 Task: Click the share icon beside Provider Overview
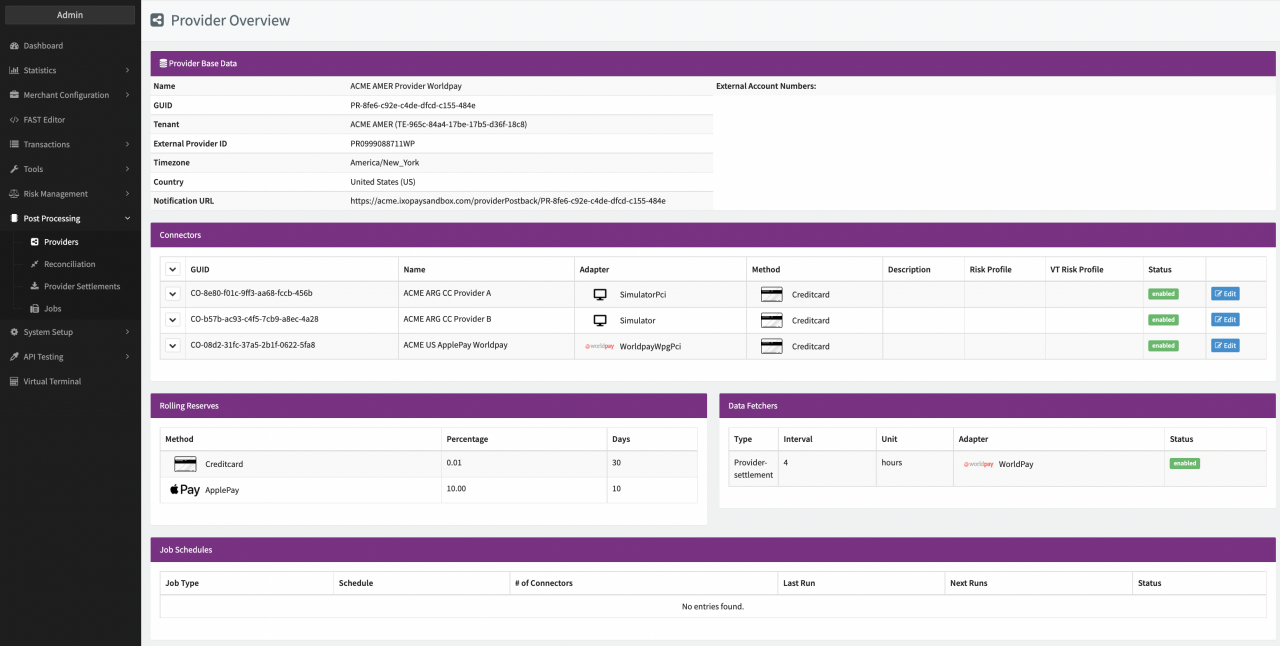click(157, 20)
